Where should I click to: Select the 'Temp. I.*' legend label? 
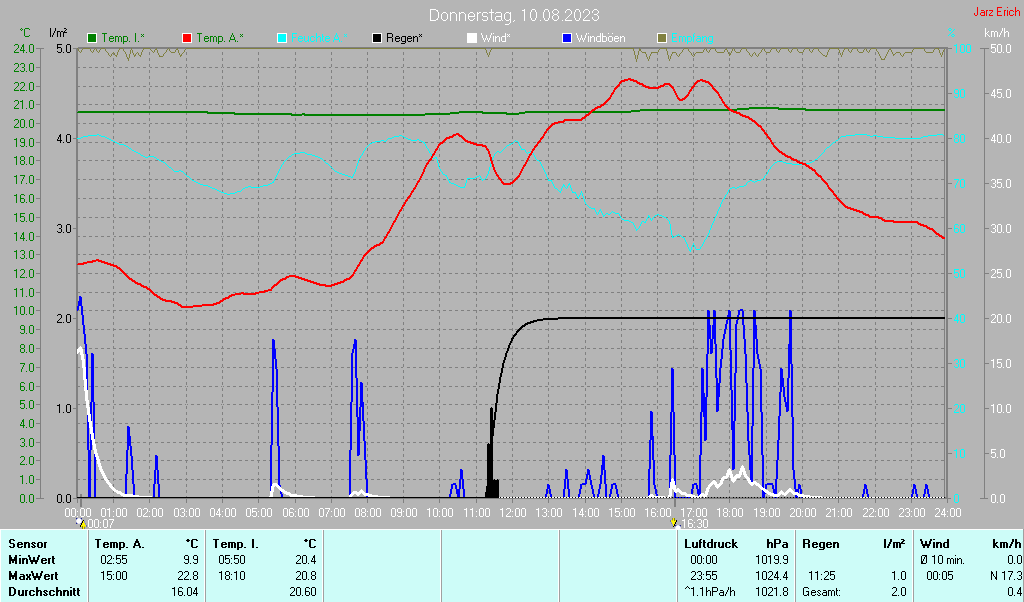pos(123,39)
